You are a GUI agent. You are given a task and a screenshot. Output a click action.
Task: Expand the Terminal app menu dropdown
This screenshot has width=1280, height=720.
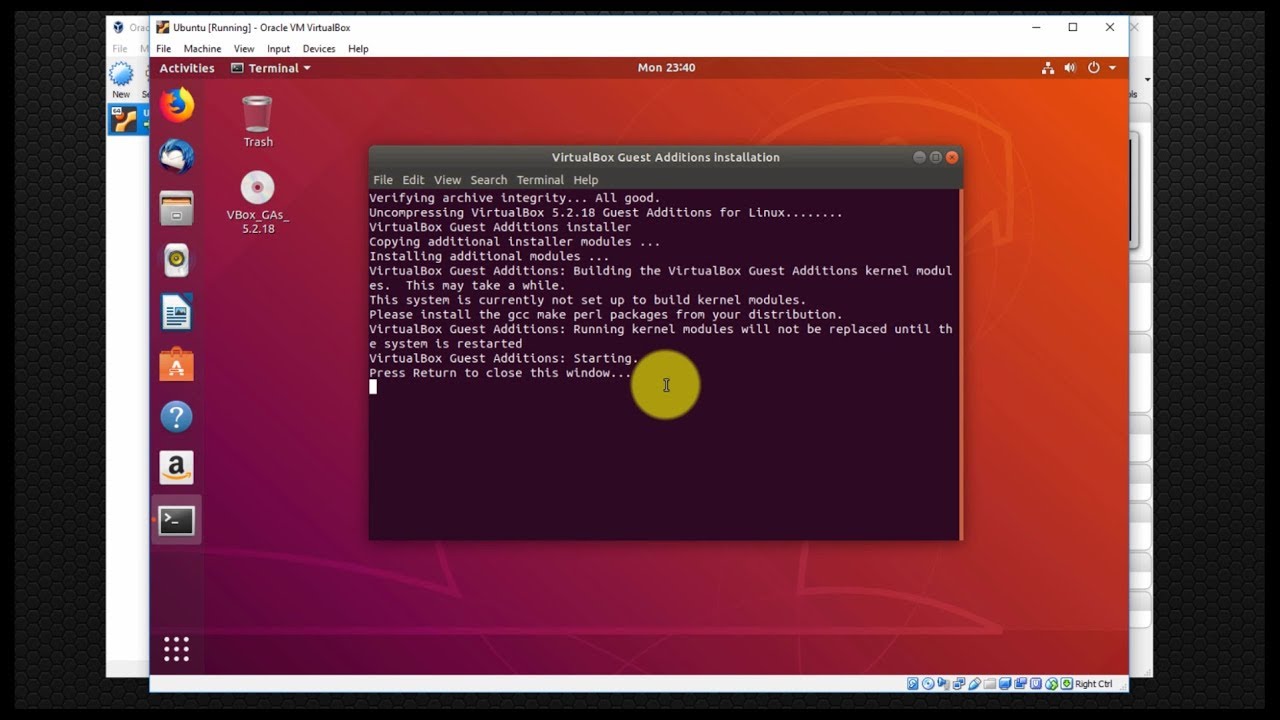click(x=271, y=68)
